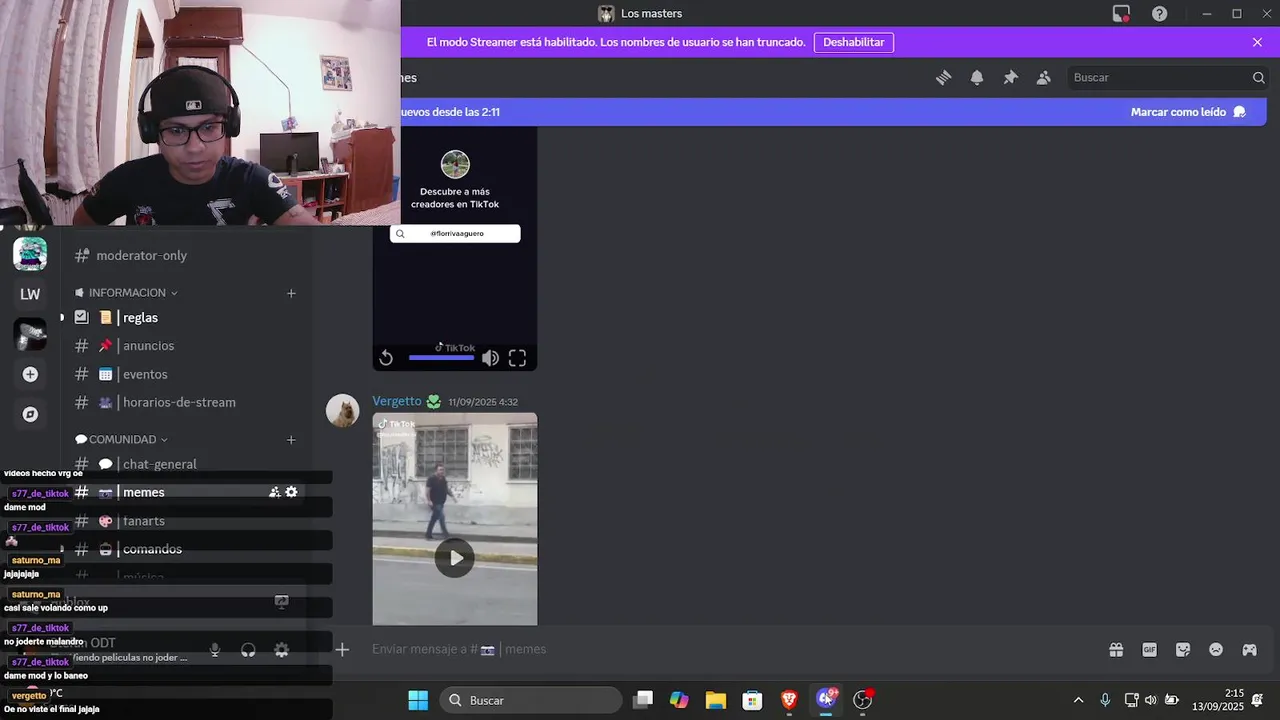Screen dimensions: 1280x720
Task: Open the GIF picker
Action: point(1150,650)
